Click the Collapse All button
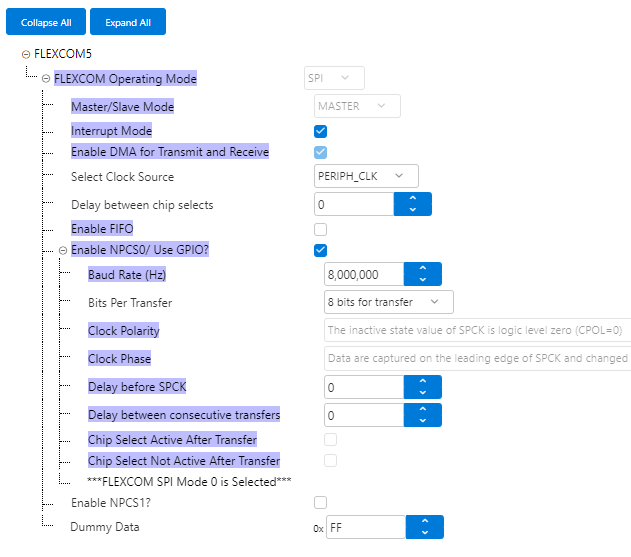The image size is (631, 557). coord(45,22)
